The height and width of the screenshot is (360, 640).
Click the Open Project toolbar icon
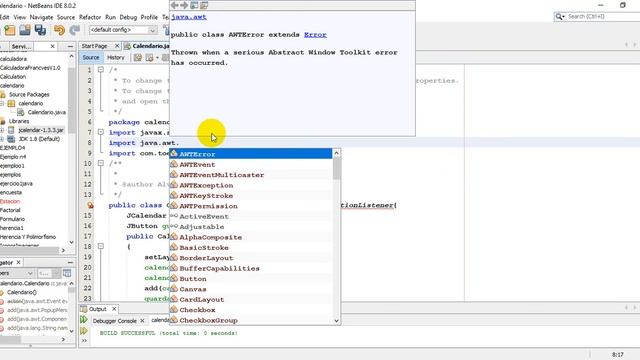click(x=25, y=30)
